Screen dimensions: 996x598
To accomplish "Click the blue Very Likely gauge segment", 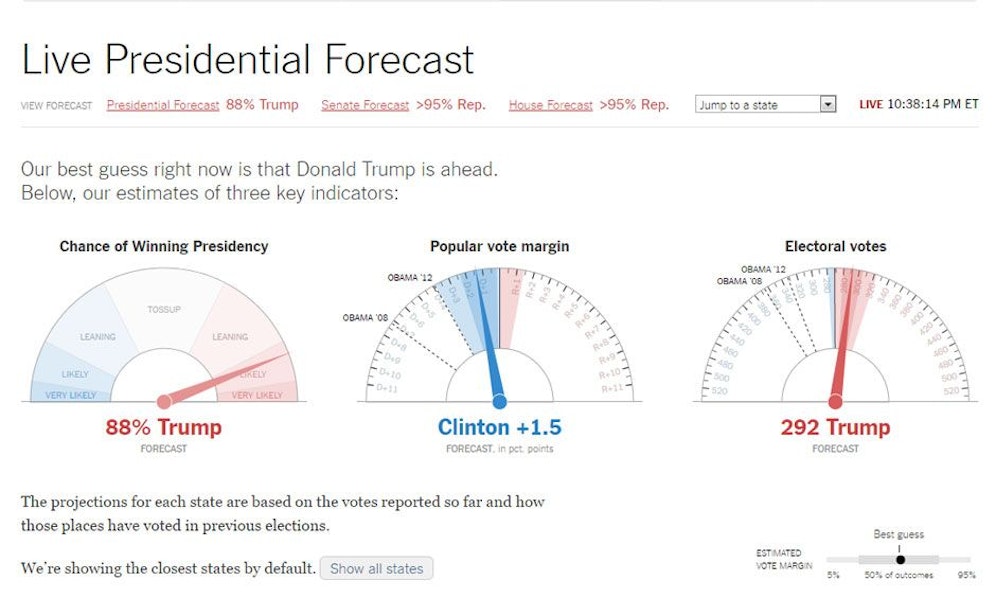I will [70, 395].
